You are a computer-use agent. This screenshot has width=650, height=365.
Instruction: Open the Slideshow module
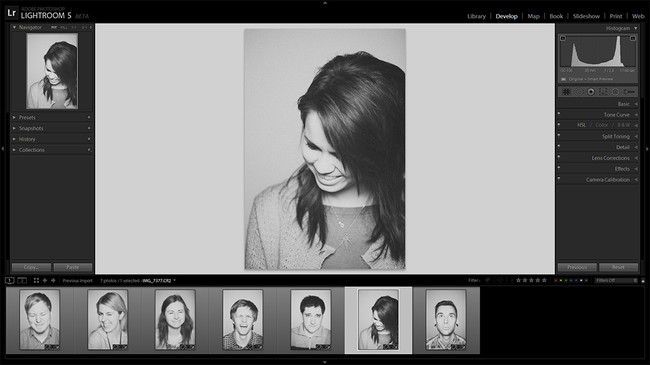pos(586,16)
